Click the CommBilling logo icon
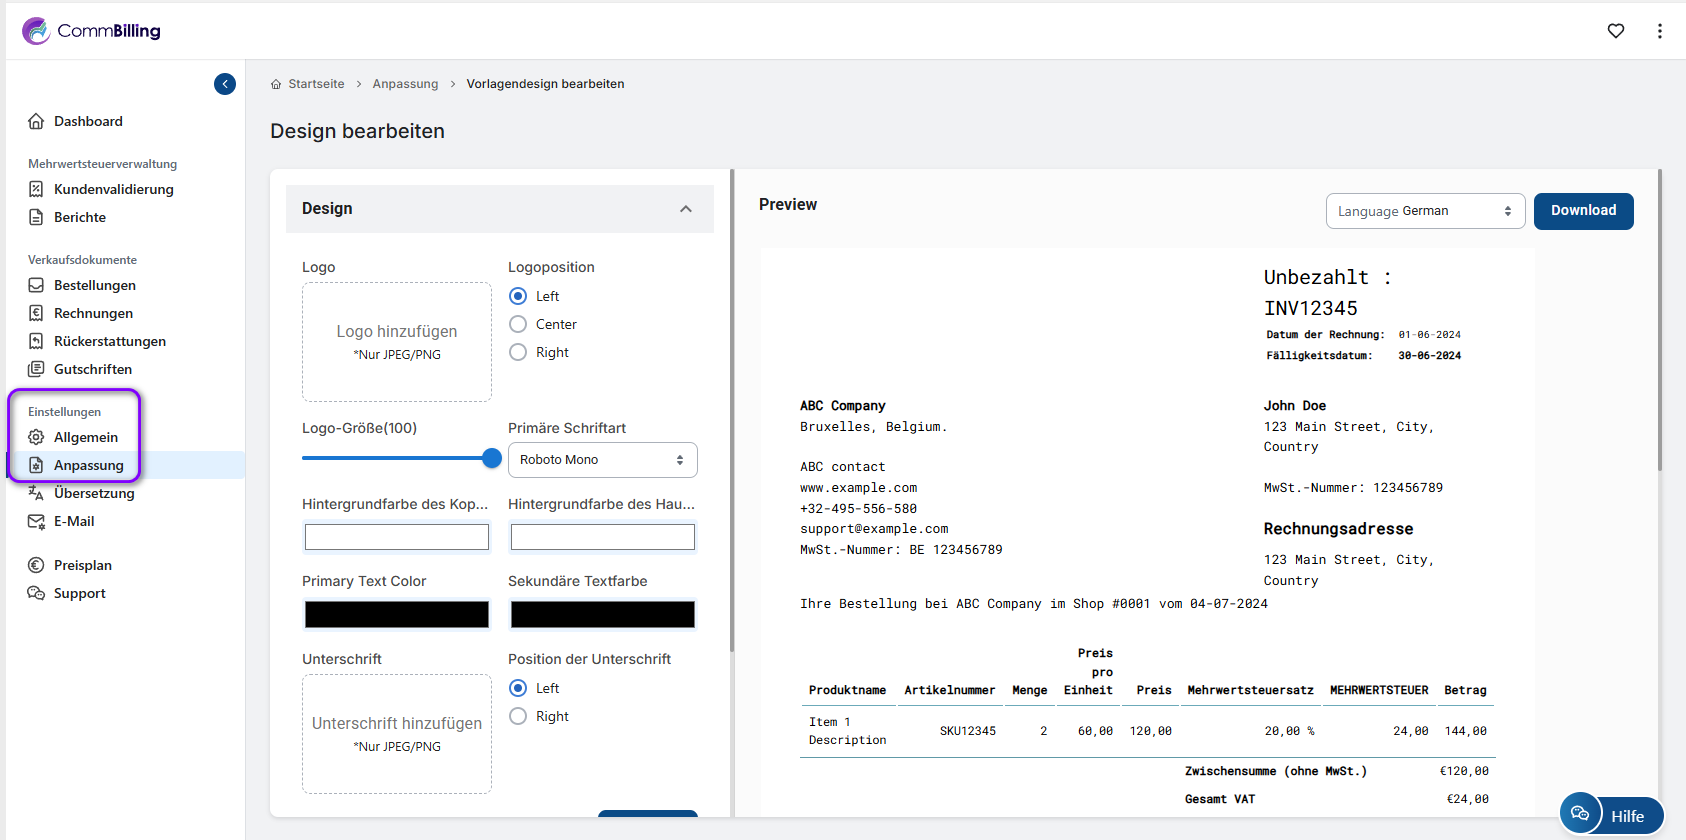This screenshot has height=840, width=1686. [x=36, y=31]
